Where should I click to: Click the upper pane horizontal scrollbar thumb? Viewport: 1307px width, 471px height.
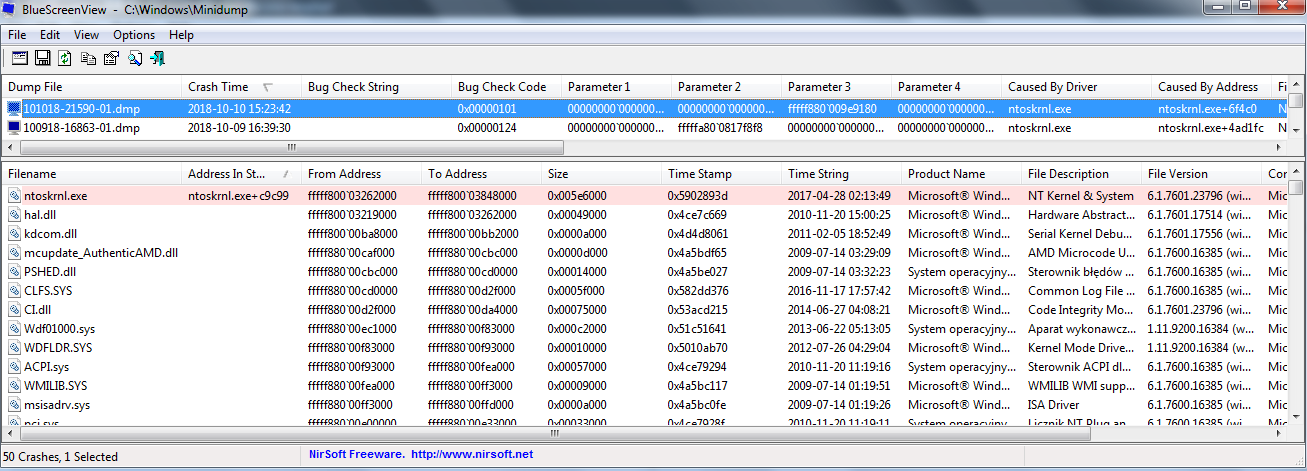pyautogui.click(x=290, y=147)
